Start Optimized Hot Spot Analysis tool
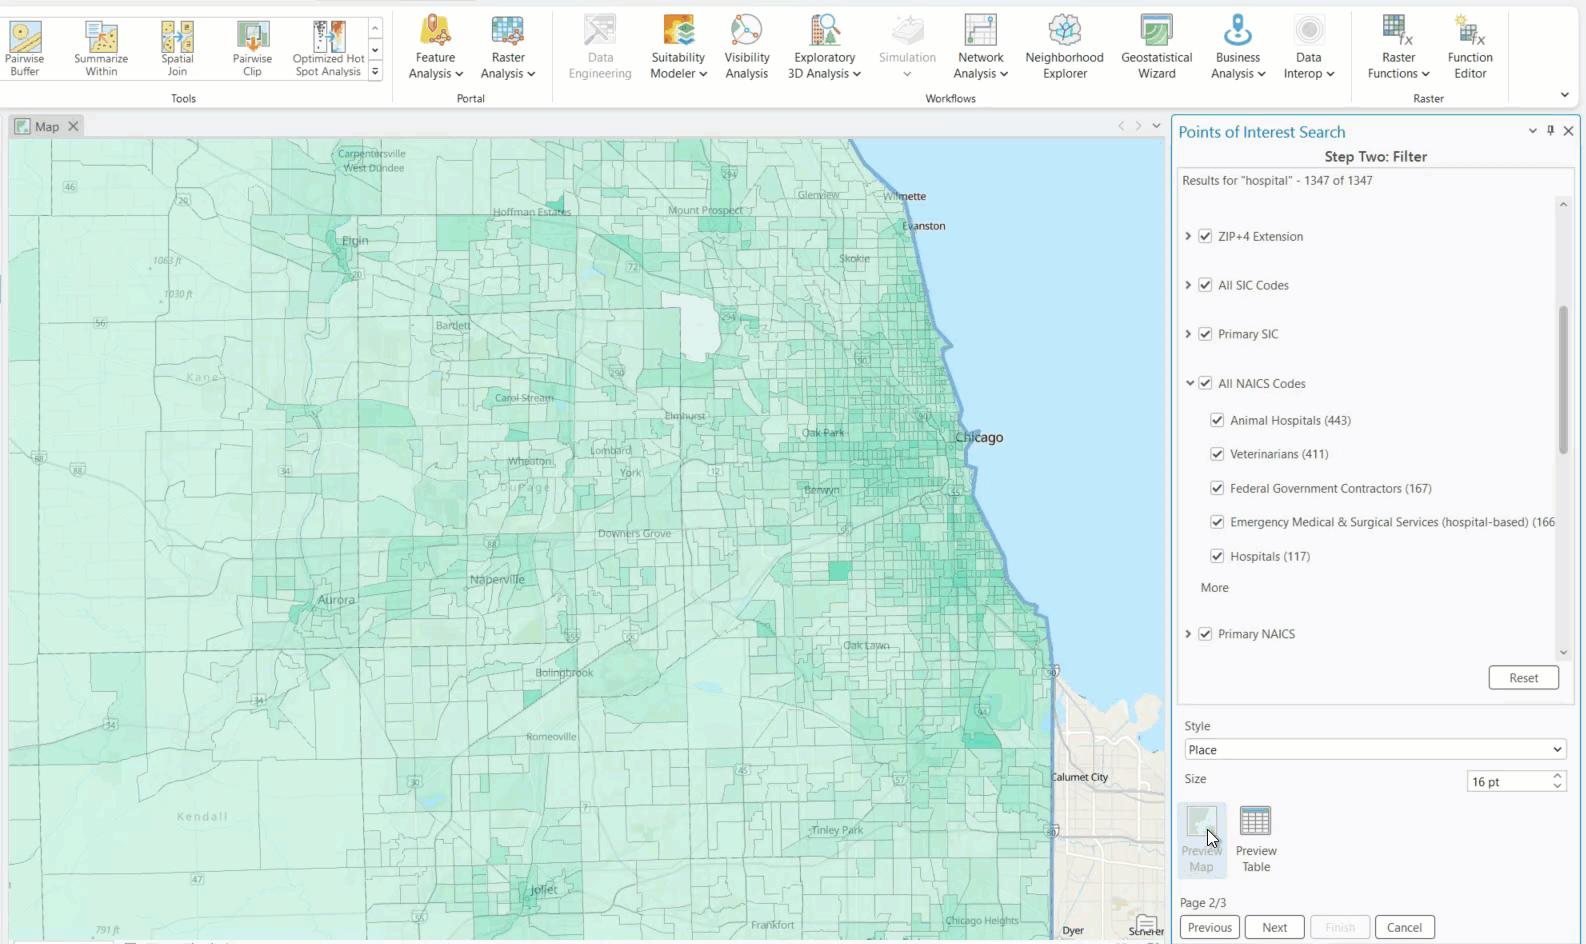This screenshot has width=1586, height=944. pos(328,49)
